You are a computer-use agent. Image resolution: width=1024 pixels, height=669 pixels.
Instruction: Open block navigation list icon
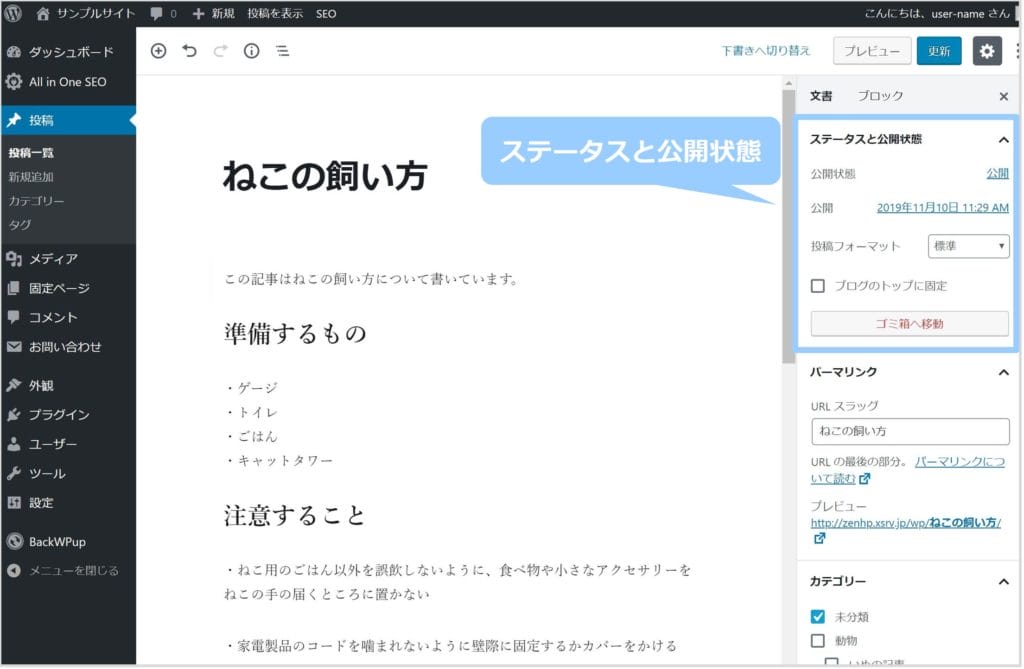tap(283, 51)
